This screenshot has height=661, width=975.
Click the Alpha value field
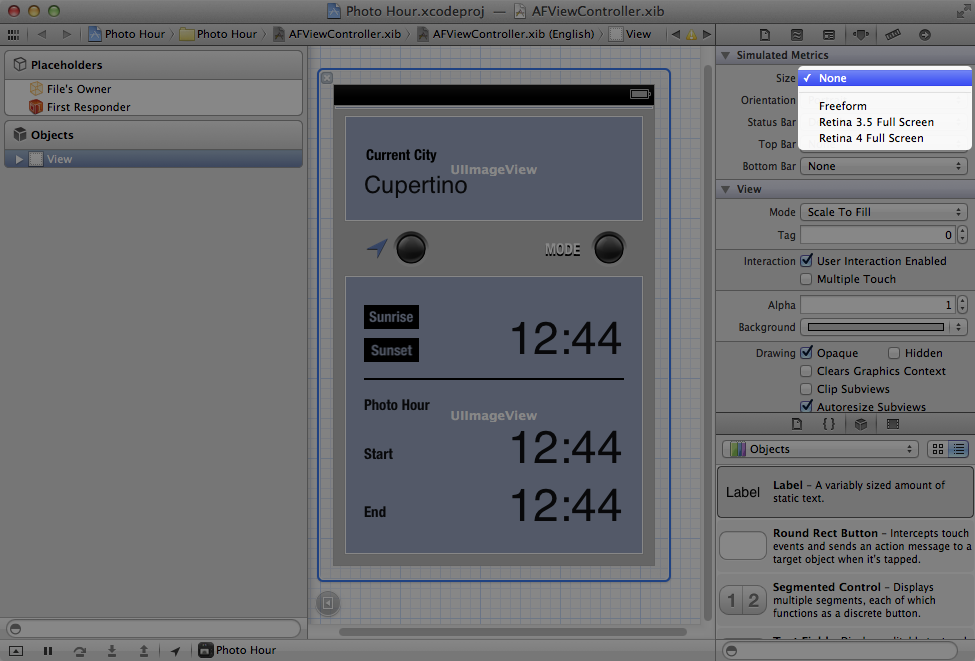(877, 305)
